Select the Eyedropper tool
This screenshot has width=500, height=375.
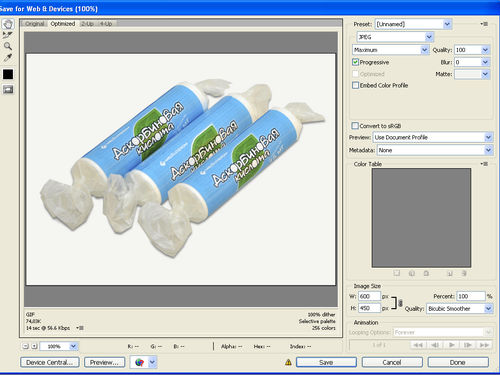tap(8, 57)
